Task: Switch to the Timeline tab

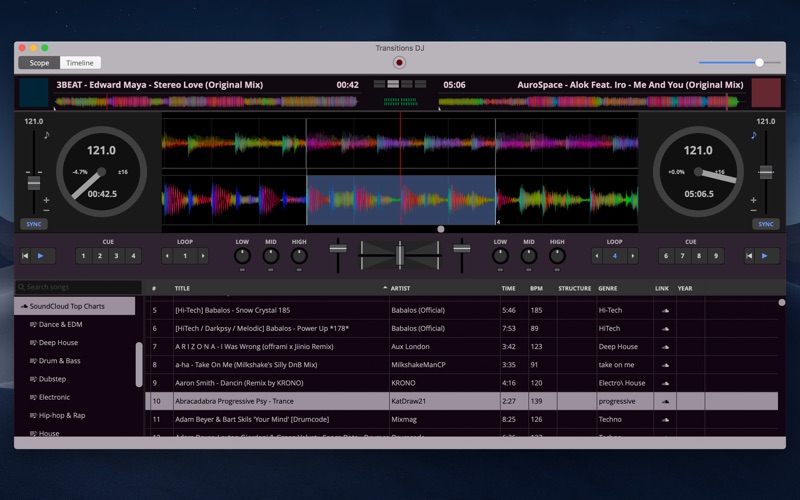Action: coord(80,63)
